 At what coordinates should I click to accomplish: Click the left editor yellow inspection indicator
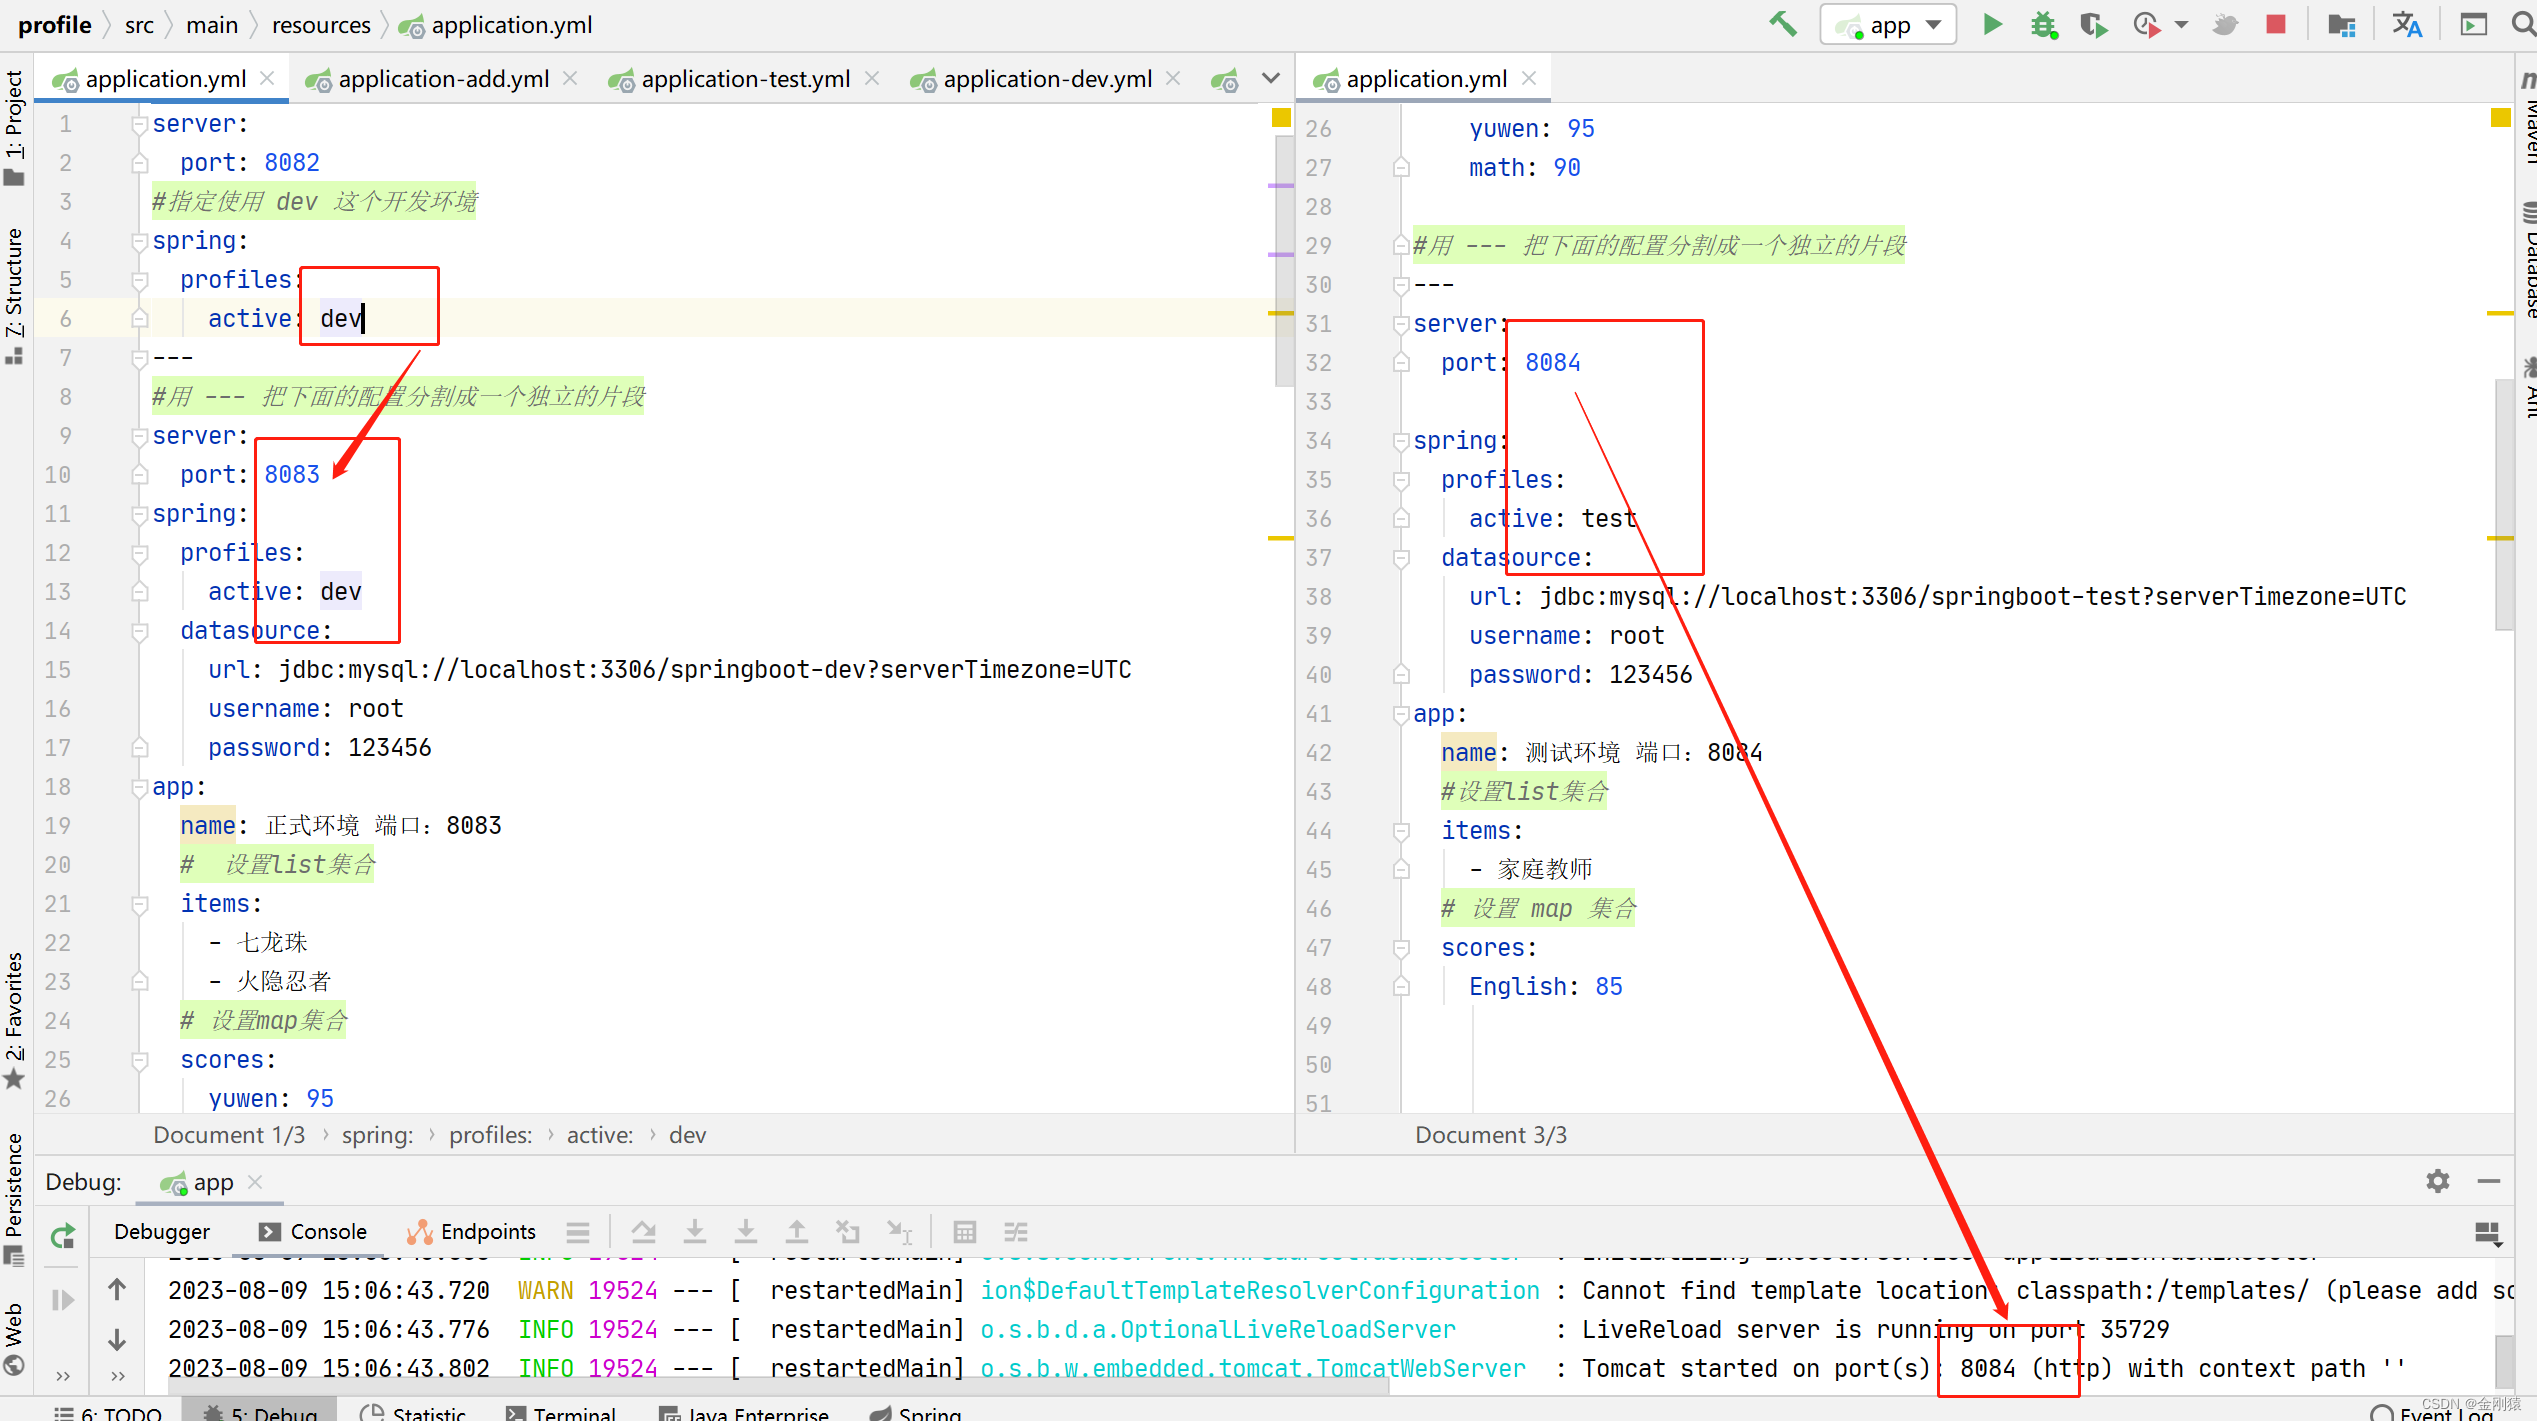(1281, 118)
